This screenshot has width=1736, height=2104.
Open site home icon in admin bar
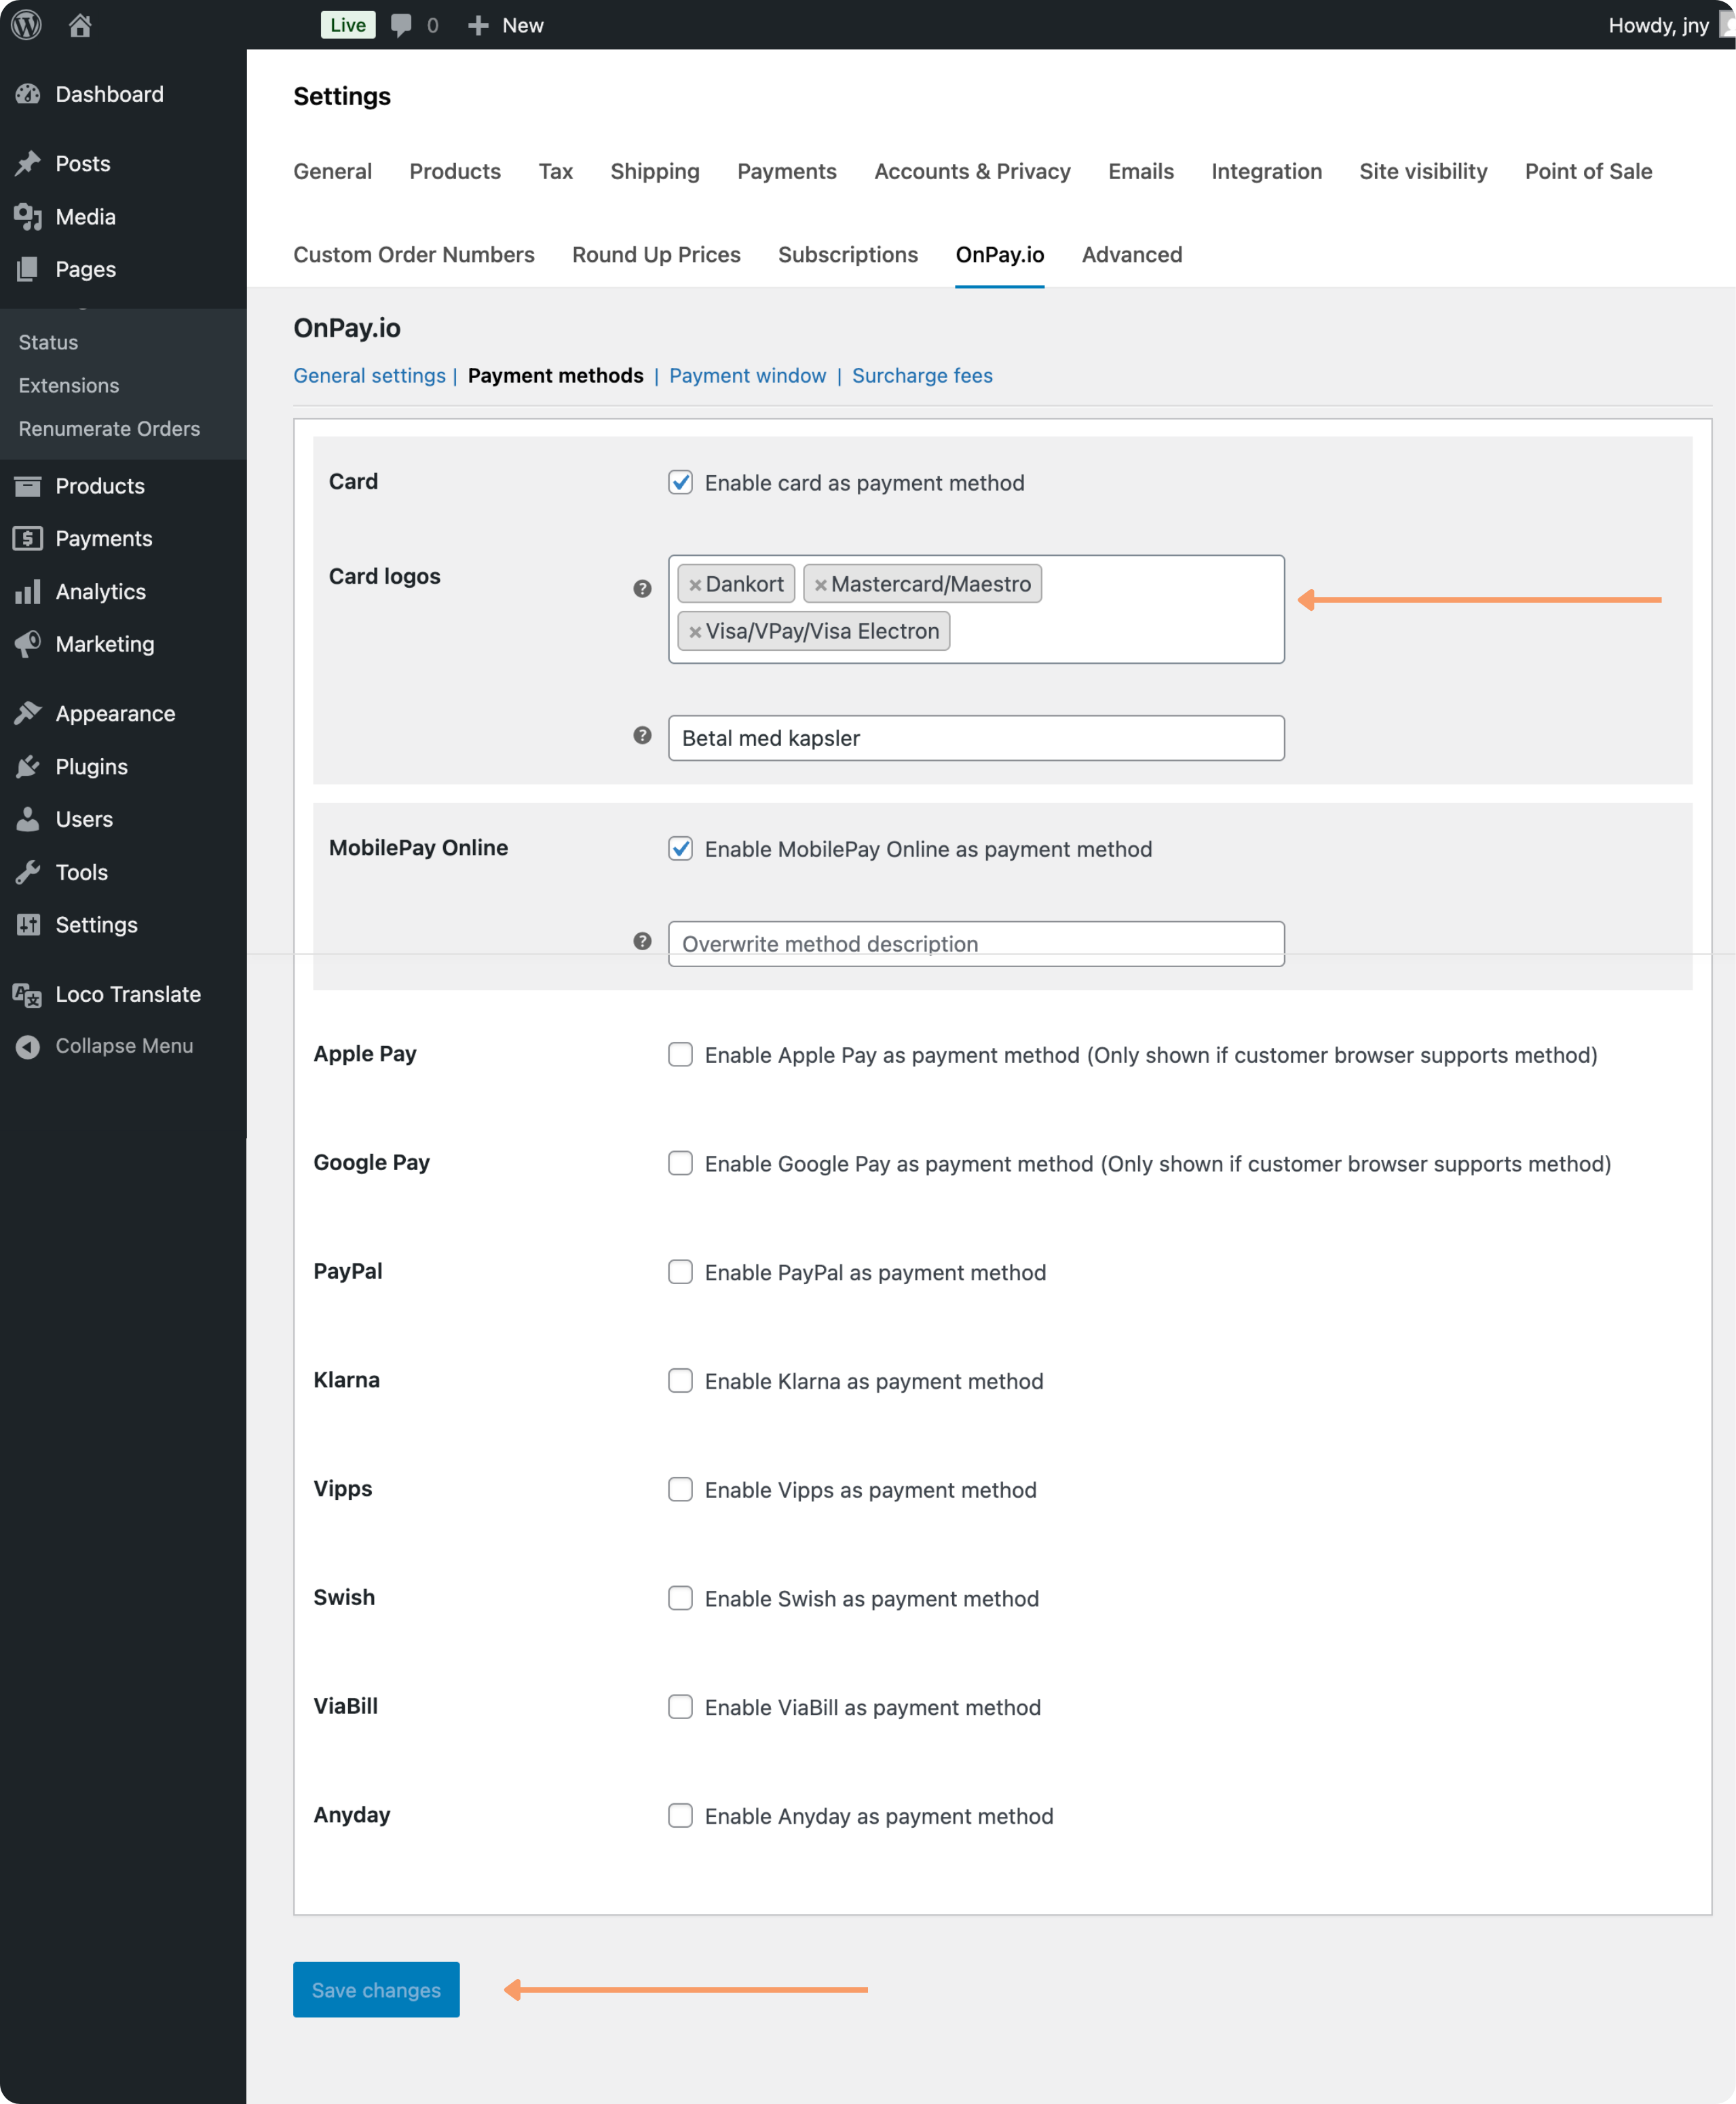80,25
